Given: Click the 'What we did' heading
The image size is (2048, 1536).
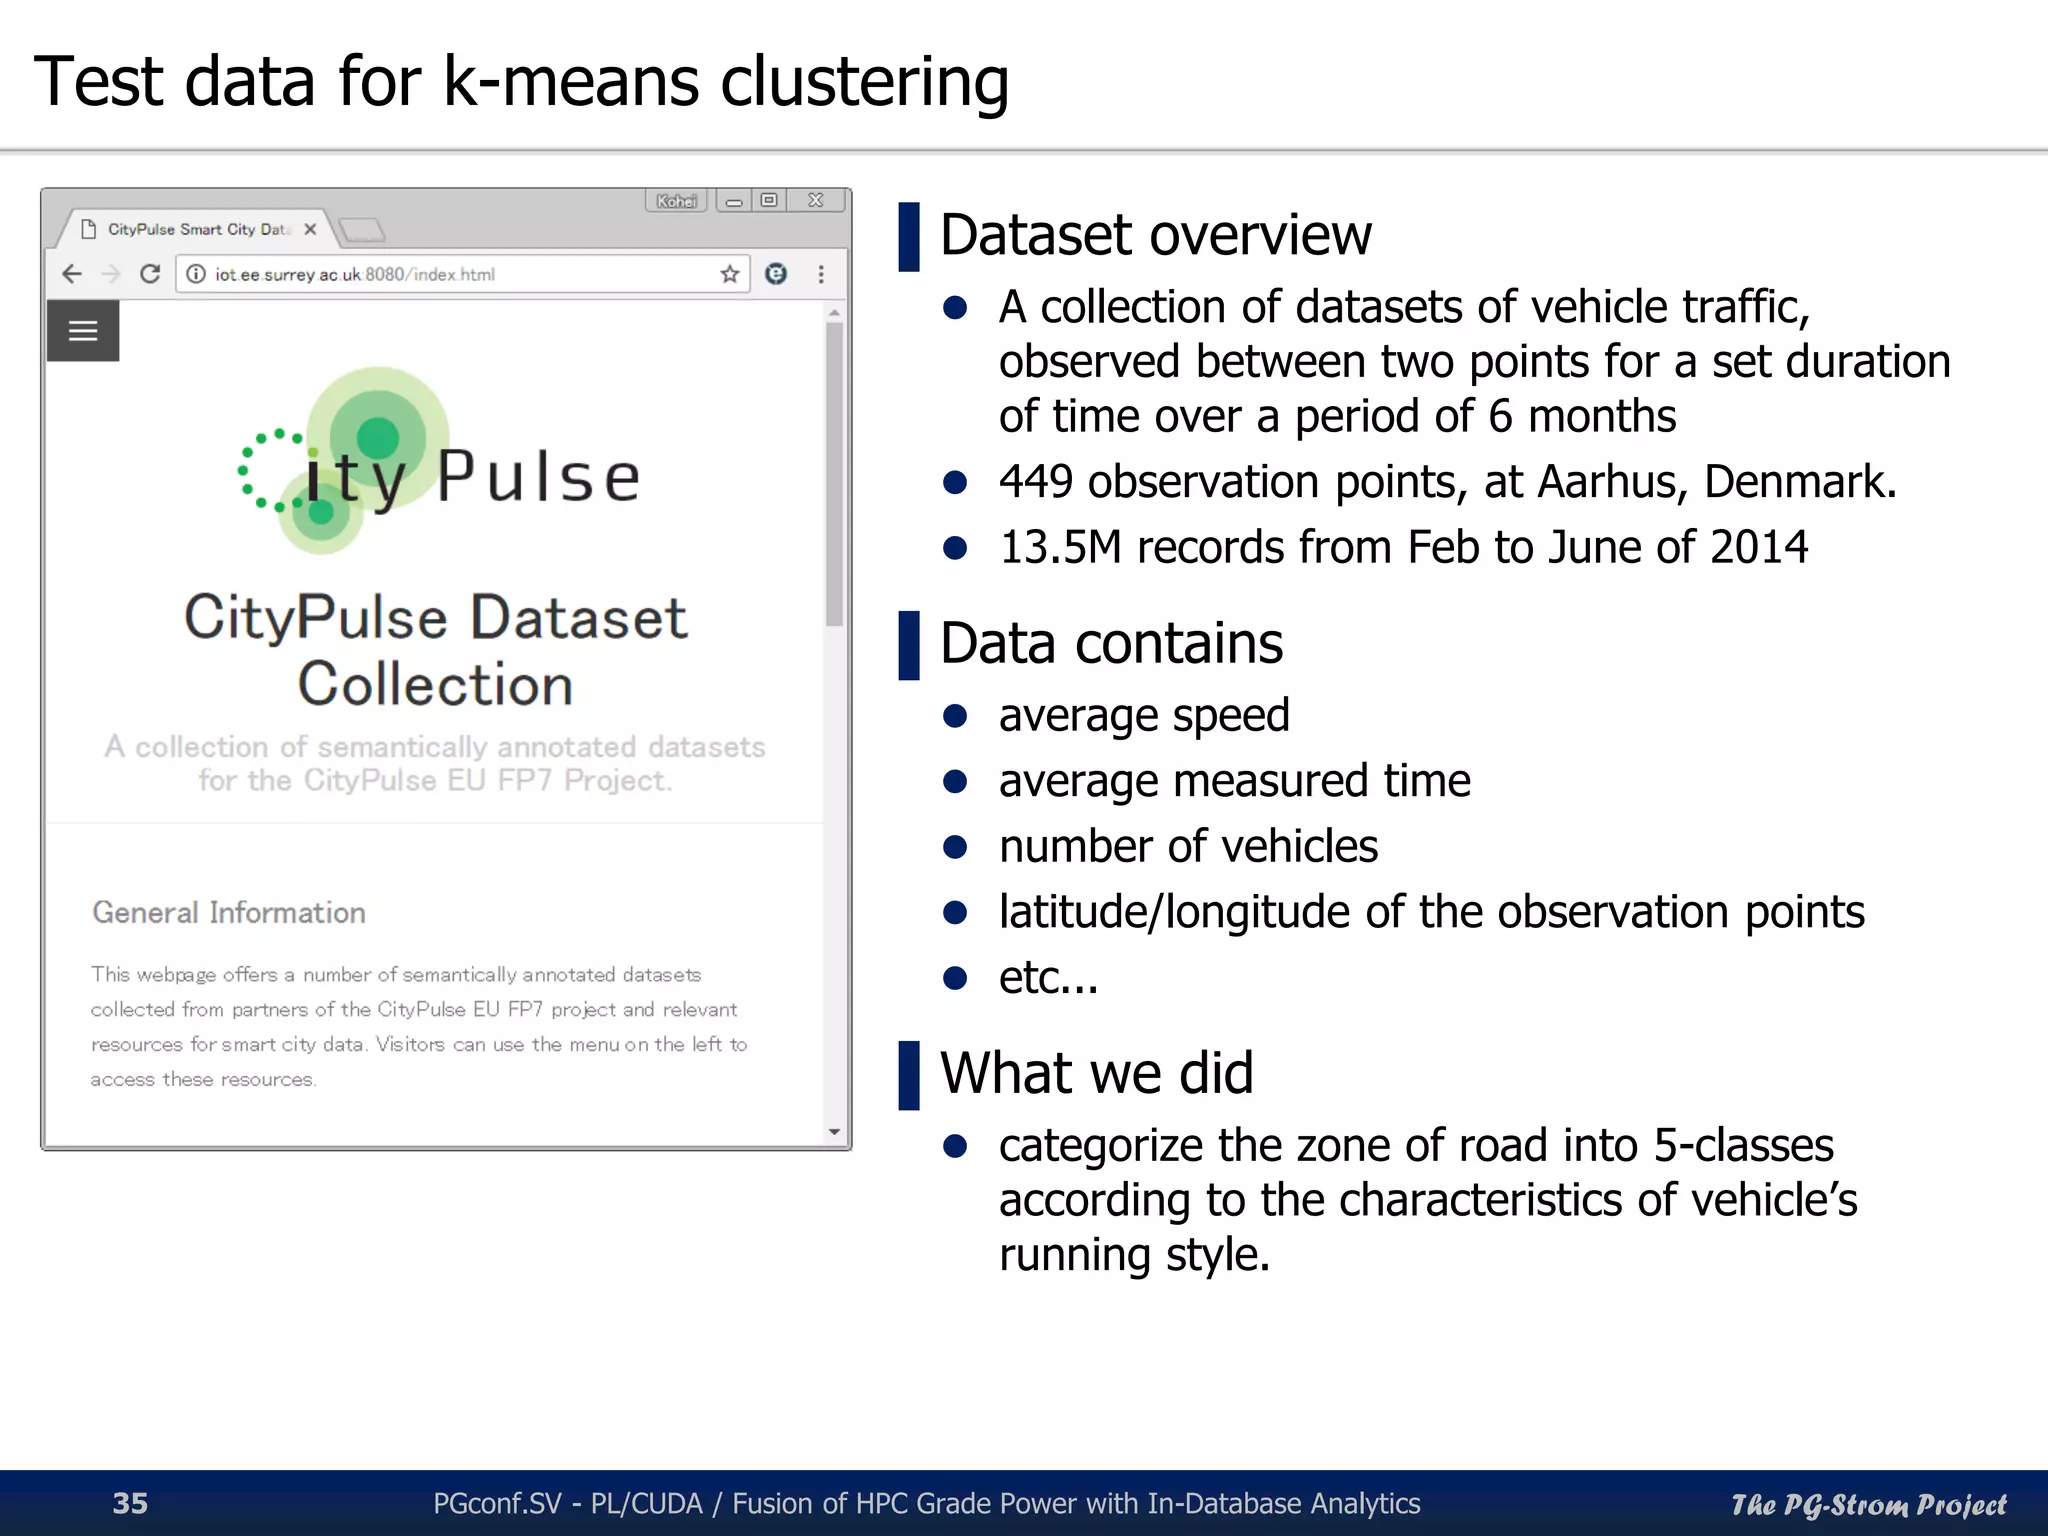Looking at the screenshot, I should (1096, 1073).
